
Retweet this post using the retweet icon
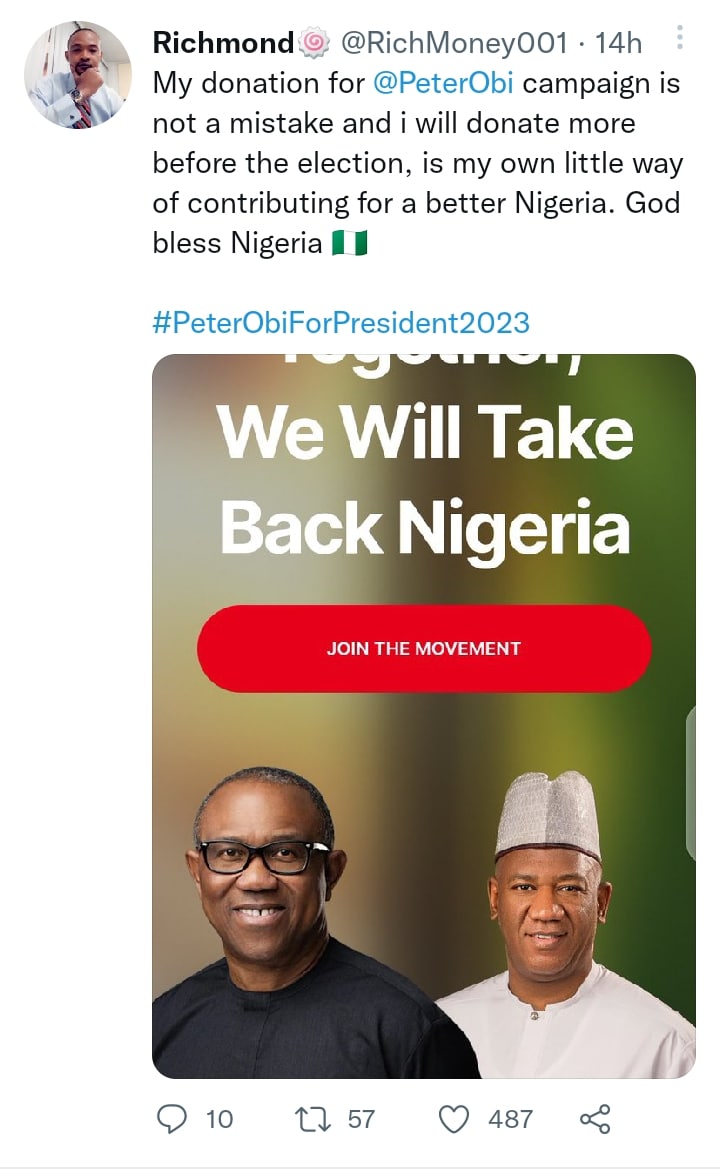click(x=313, y=1117)
